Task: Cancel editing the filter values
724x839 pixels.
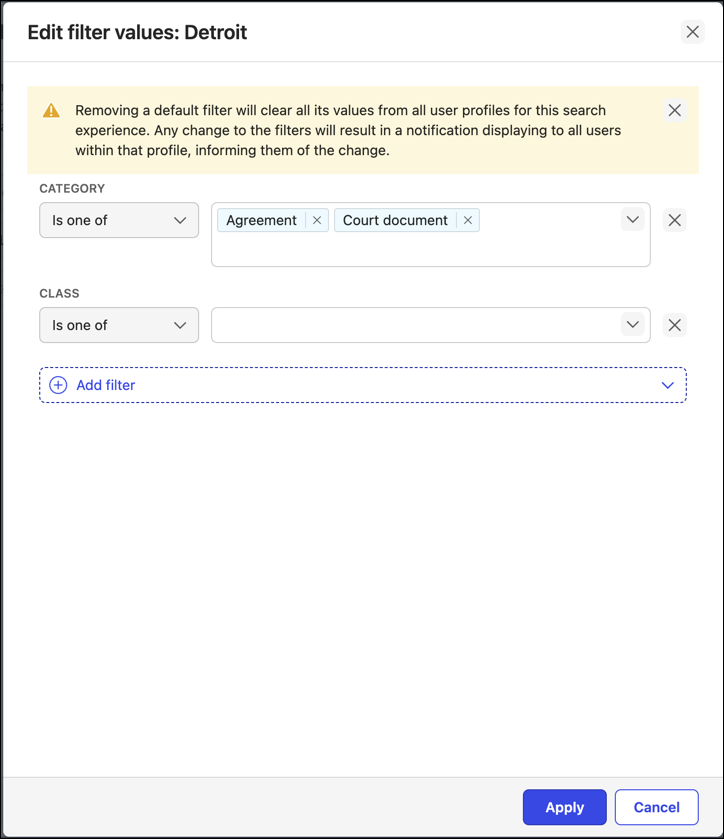Action: (x=656, y=807)
